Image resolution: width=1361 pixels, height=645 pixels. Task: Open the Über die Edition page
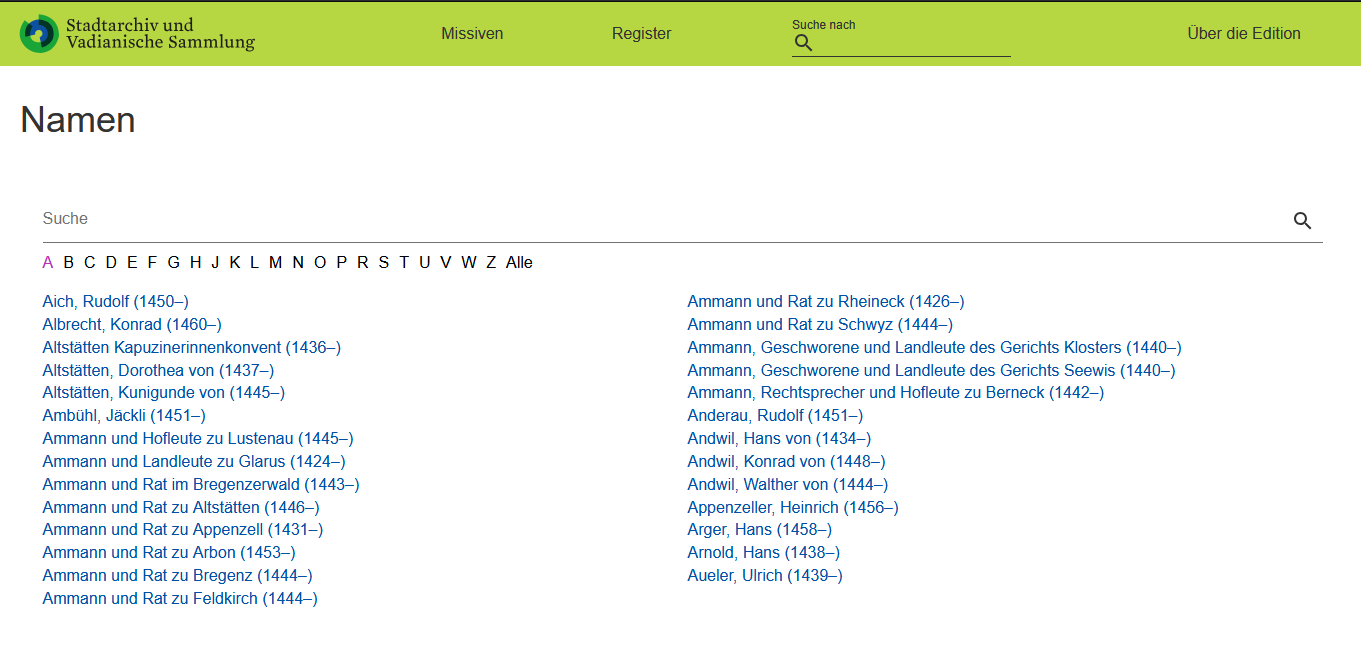tap(1244, 33)
